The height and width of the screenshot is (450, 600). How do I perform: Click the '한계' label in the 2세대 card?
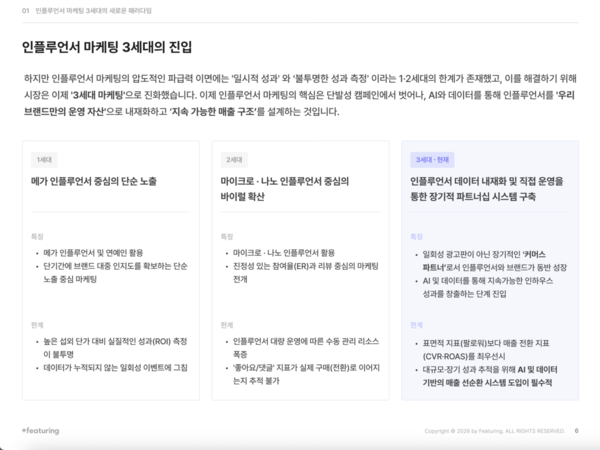pyautogui.click(x=227, y=325)
